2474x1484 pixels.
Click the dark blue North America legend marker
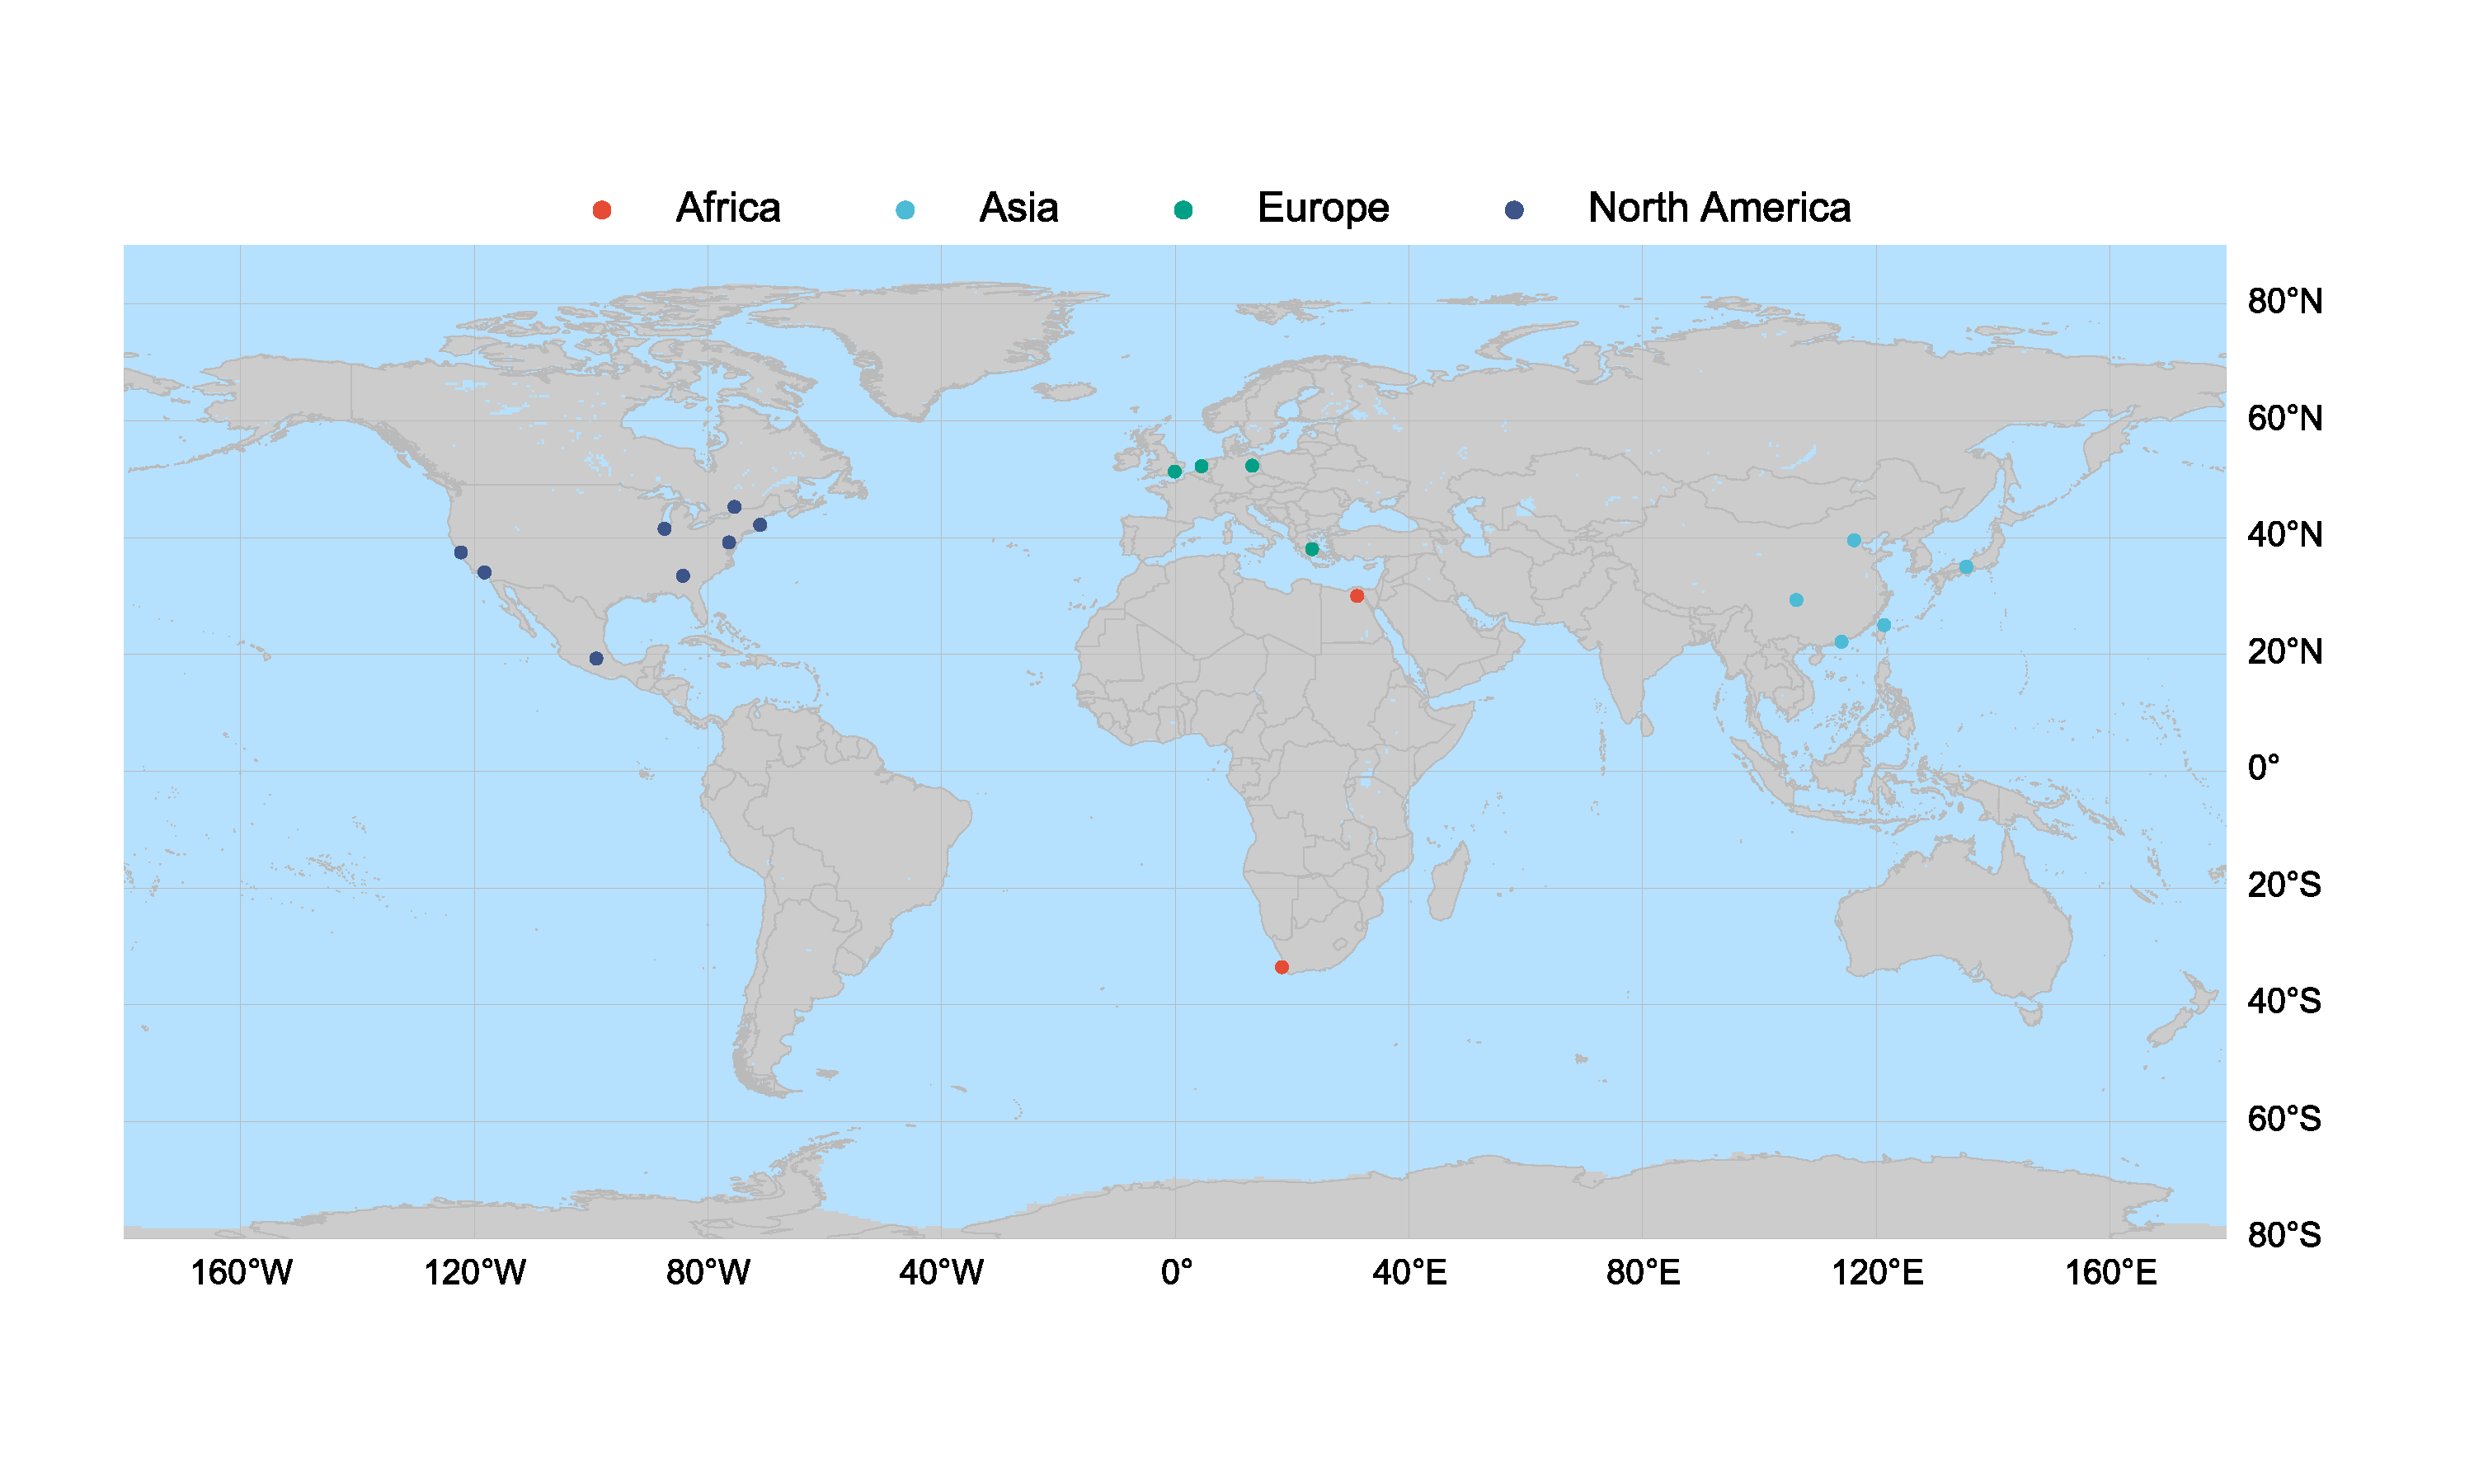pos(1514,210)
